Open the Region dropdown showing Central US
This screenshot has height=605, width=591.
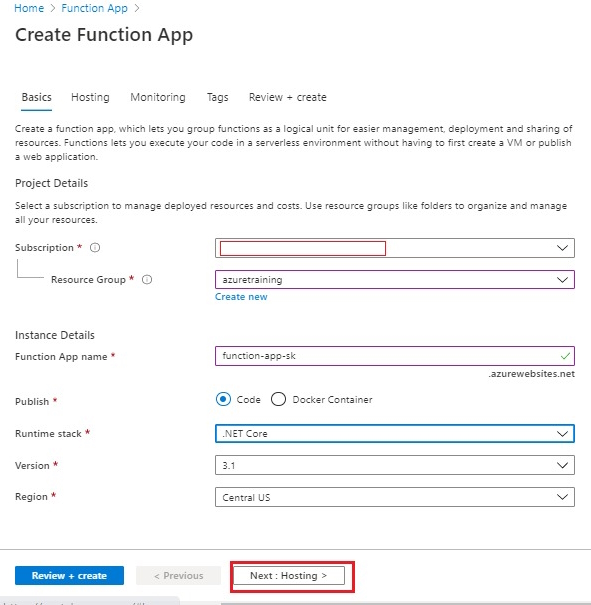click(395, 497)
